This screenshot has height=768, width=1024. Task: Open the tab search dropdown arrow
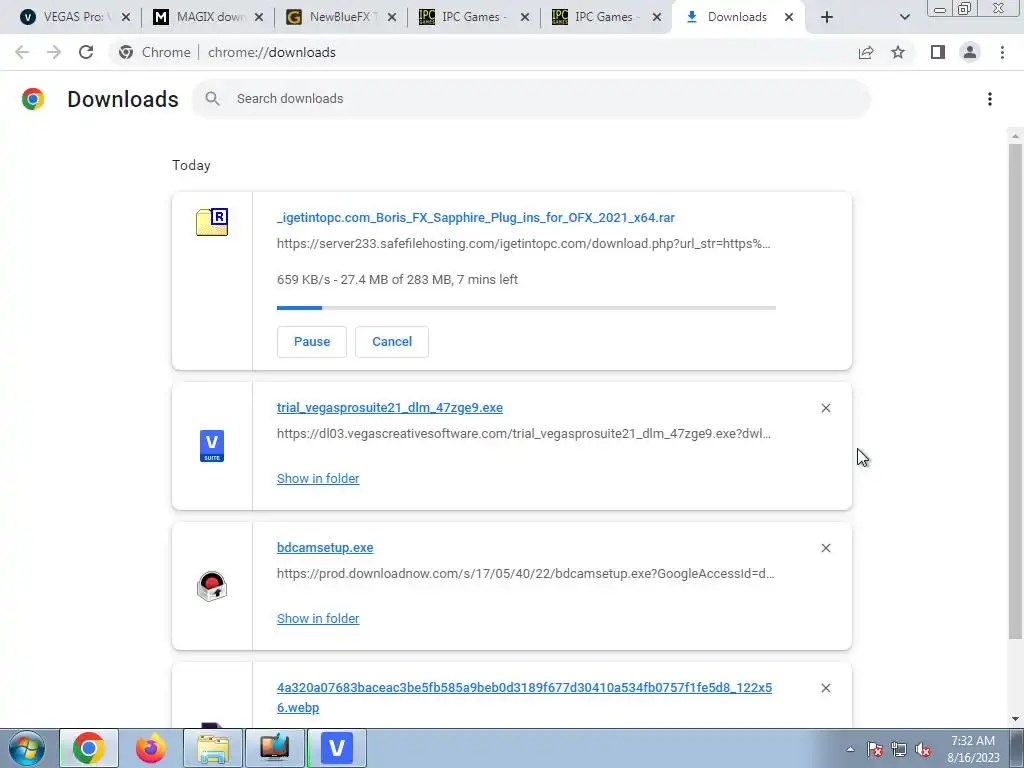tap(904, 17)
